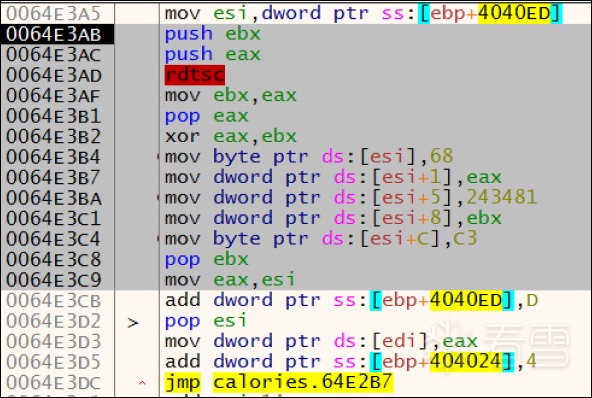Click the pop esi instruction
Screen dimensions: 592x398
(205, 321)
